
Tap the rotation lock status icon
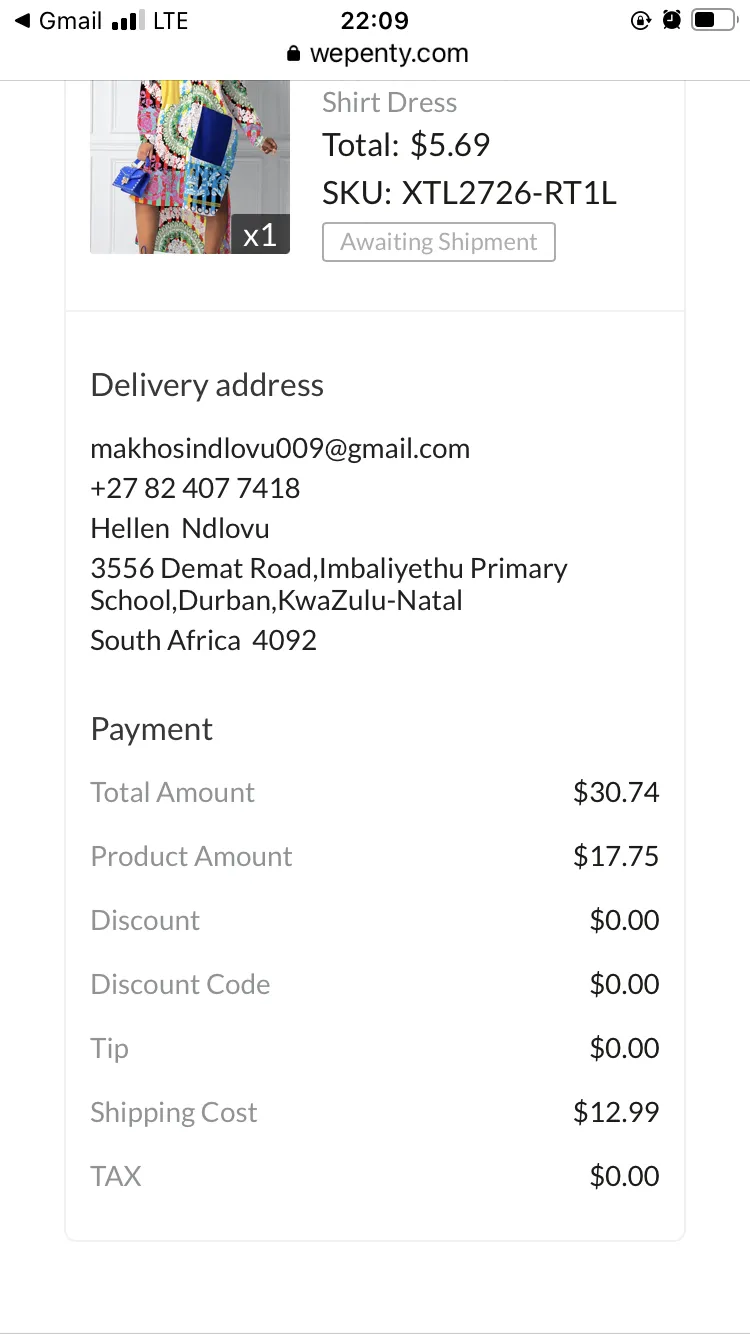pyautogui.click(x=641, y=20)
